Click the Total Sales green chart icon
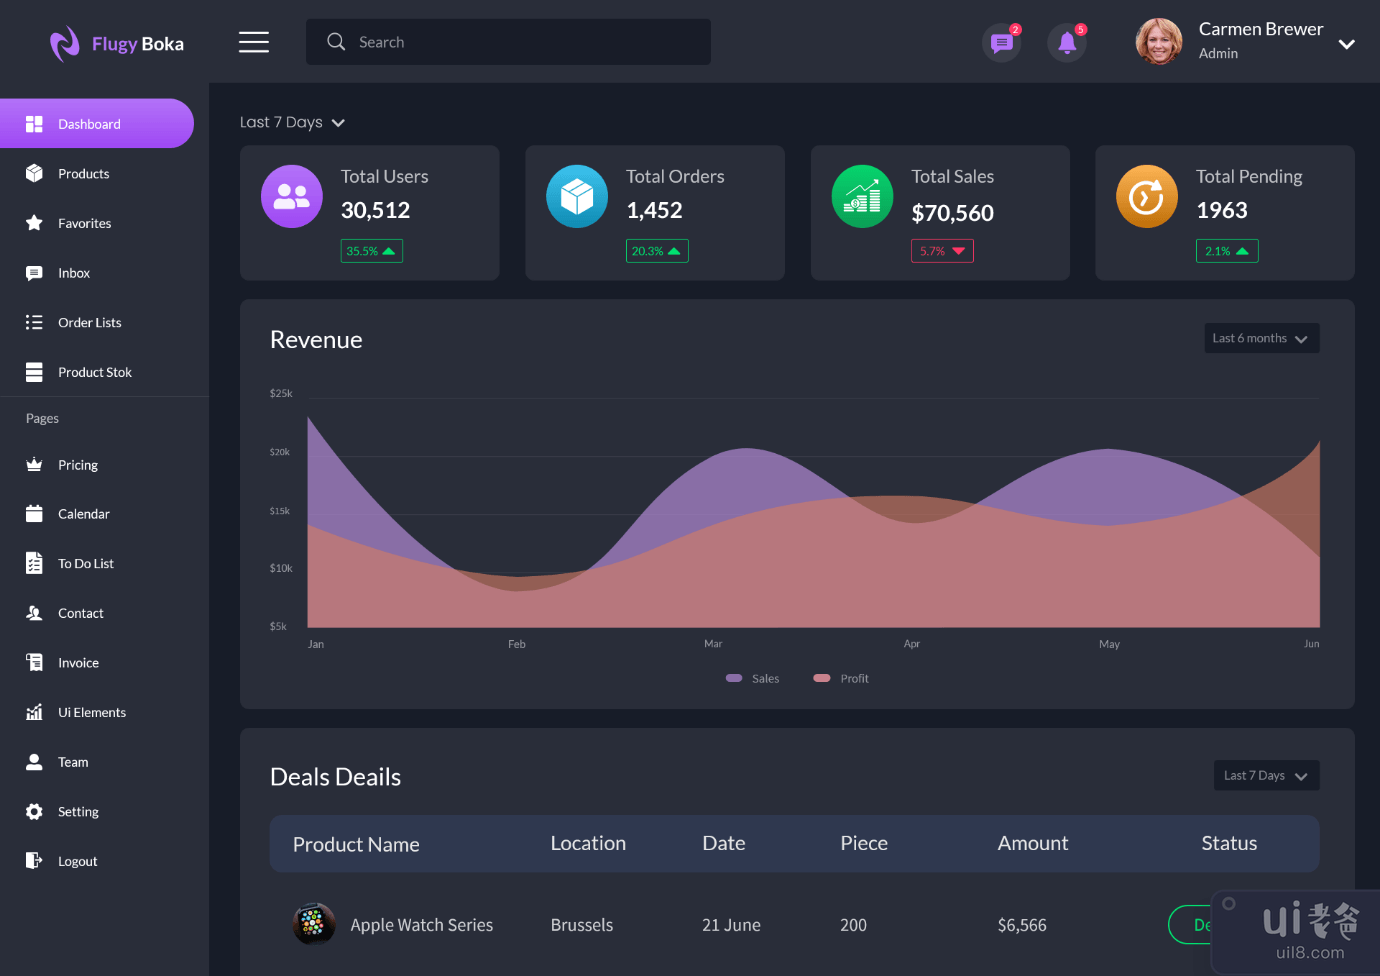Screen dimensions: 1380x976 click(x=862, y=196)
